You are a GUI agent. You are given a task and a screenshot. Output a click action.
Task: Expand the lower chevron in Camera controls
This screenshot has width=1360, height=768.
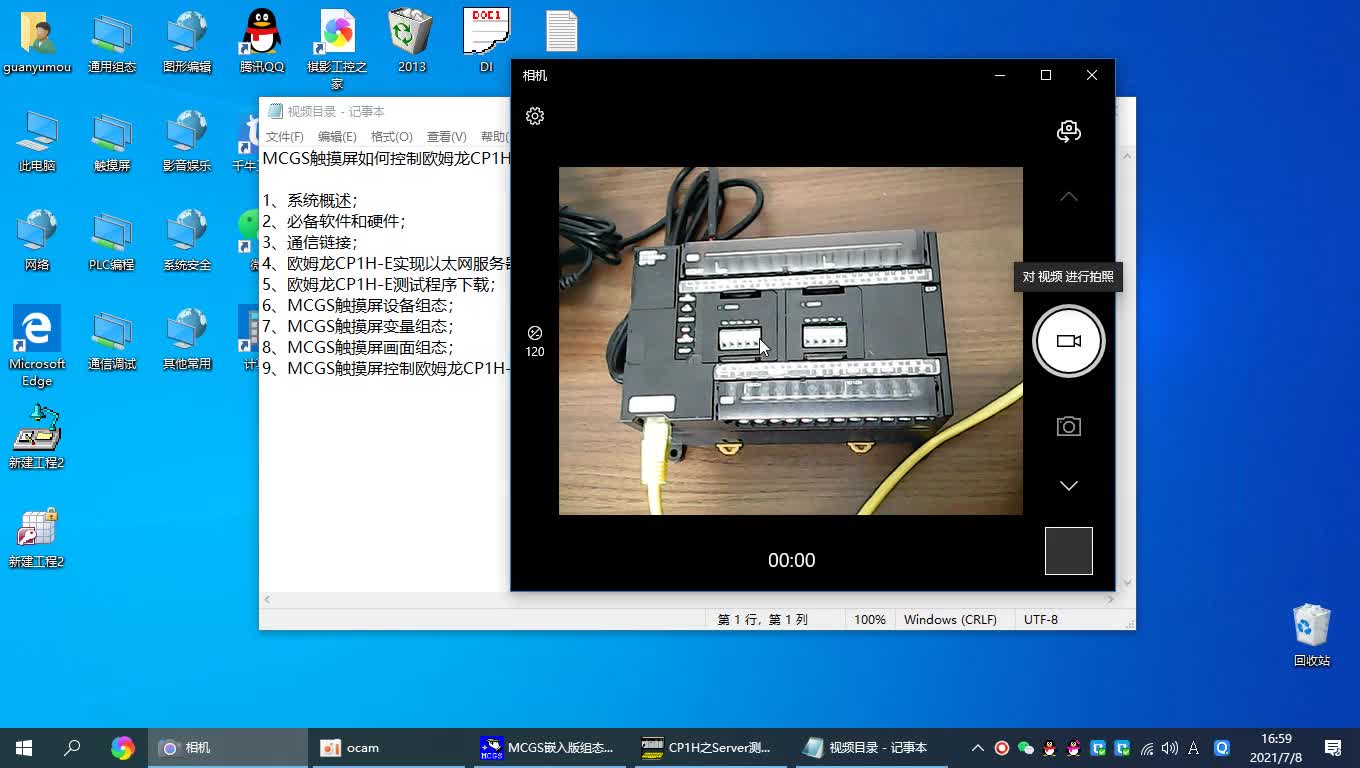coord(1068,485)
